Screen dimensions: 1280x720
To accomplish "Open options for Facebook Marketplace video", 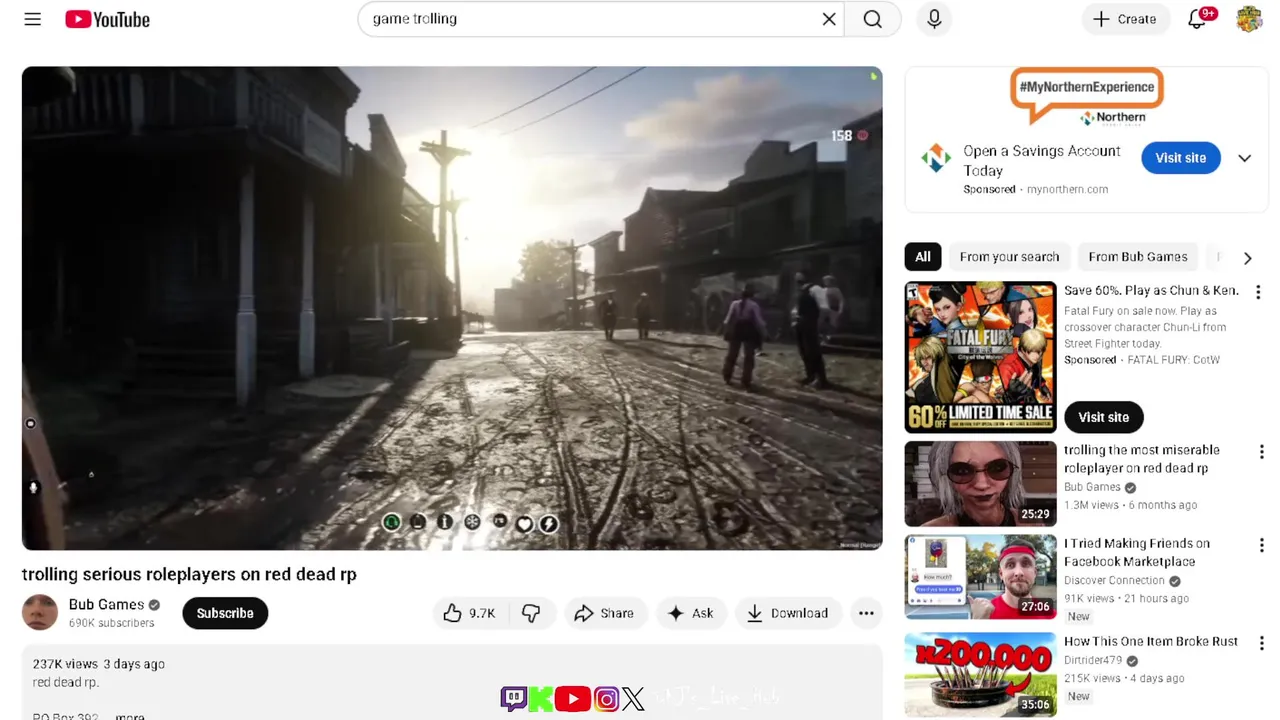I will click(x=1261, y=546).
